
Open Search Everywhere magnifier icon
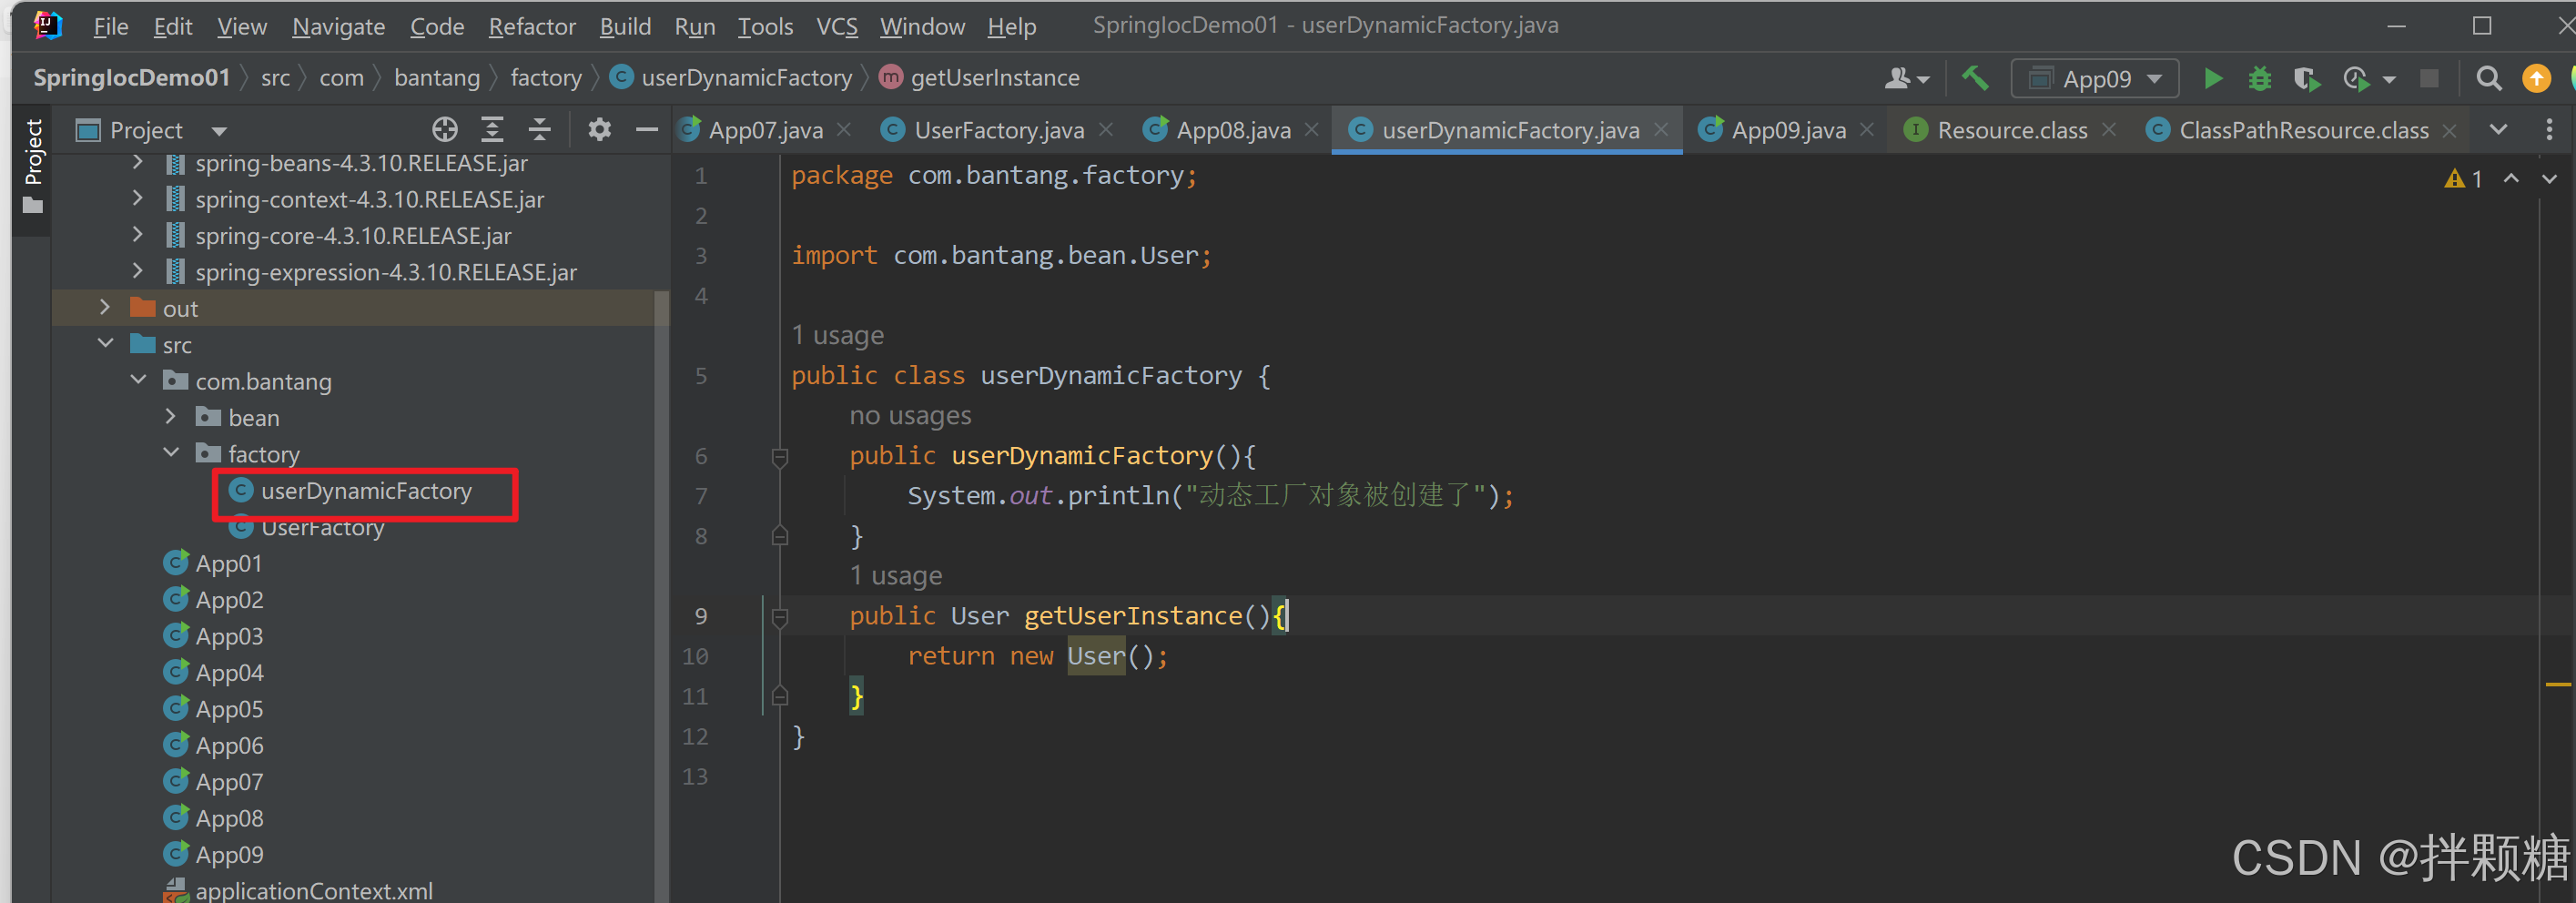pos(2489,78)
